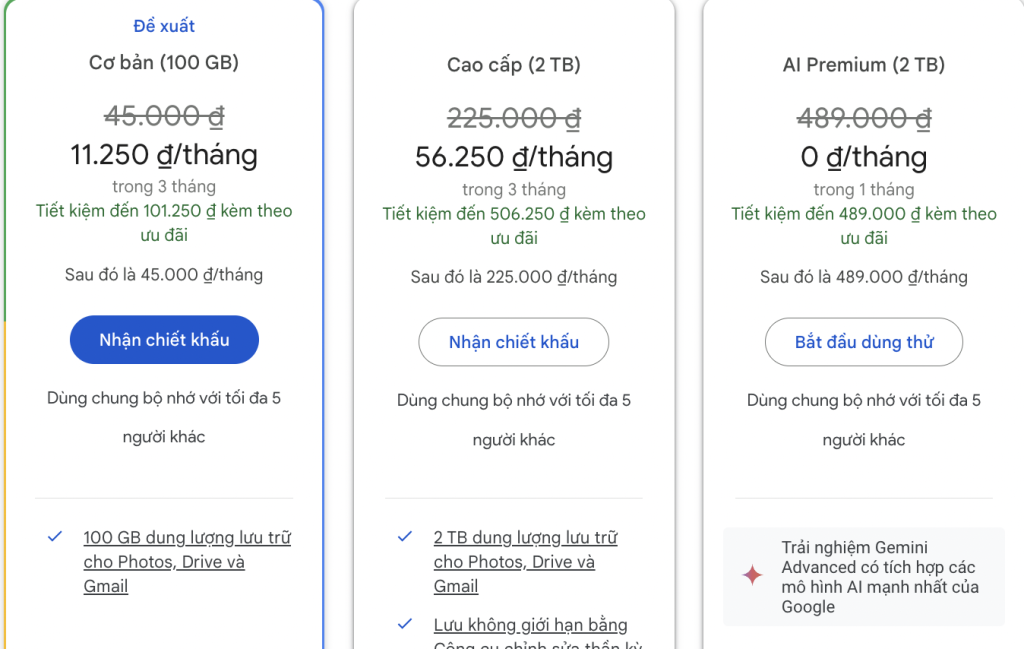Click the Bắt đầu dùng thử button
This screenshot has height=649, width=1024.
(863, 343)
